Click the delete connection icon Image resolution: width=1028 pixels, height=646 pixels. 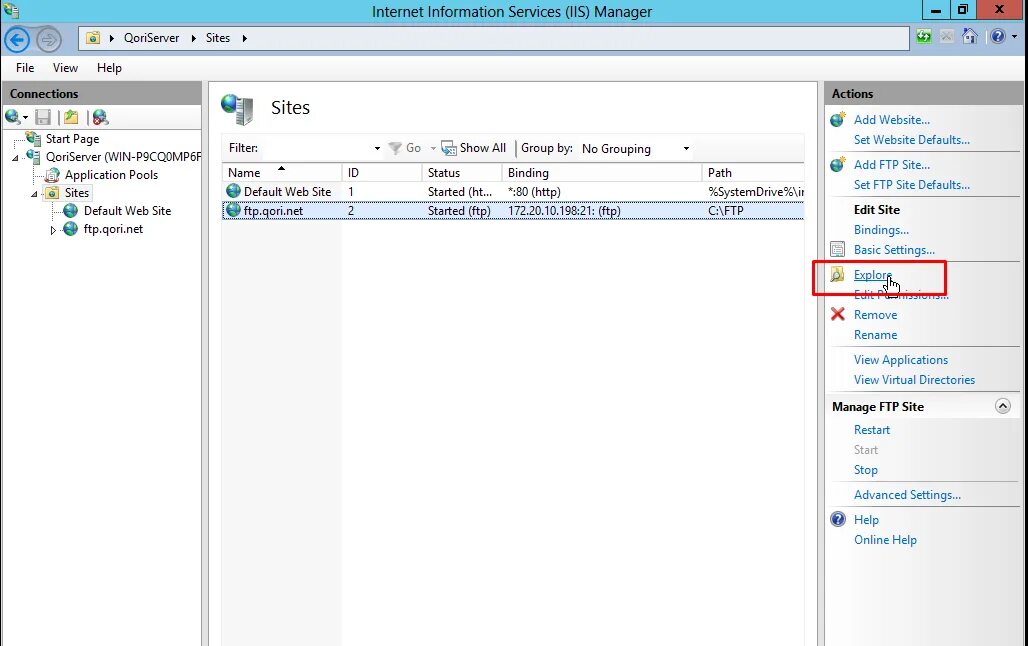pos(100,117)
